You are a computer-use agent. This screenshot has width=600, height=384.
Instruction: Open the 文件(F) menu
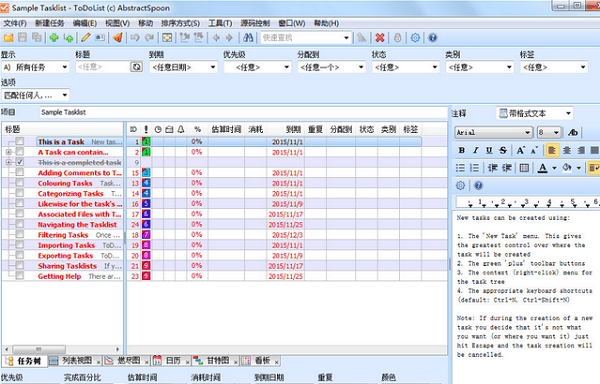pyautogui.click(x=15, y=23)
